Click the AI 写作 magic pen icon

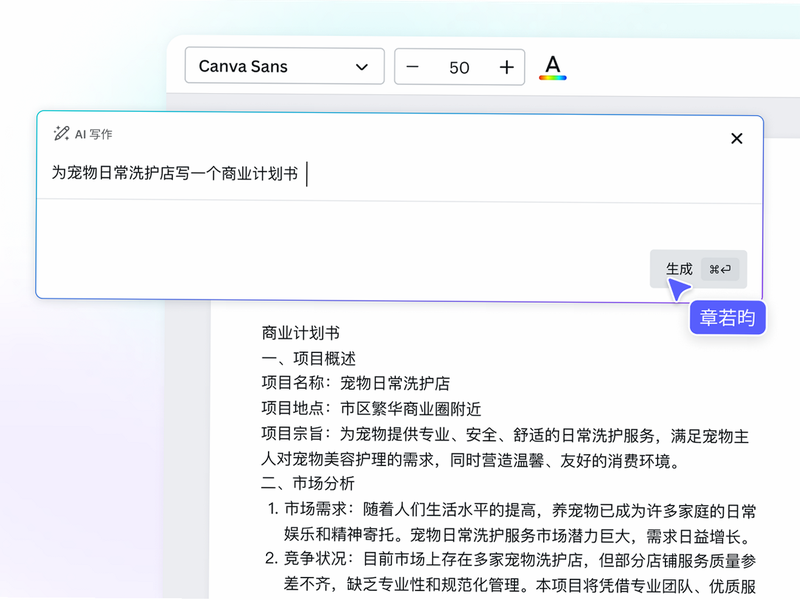(61, 134)
